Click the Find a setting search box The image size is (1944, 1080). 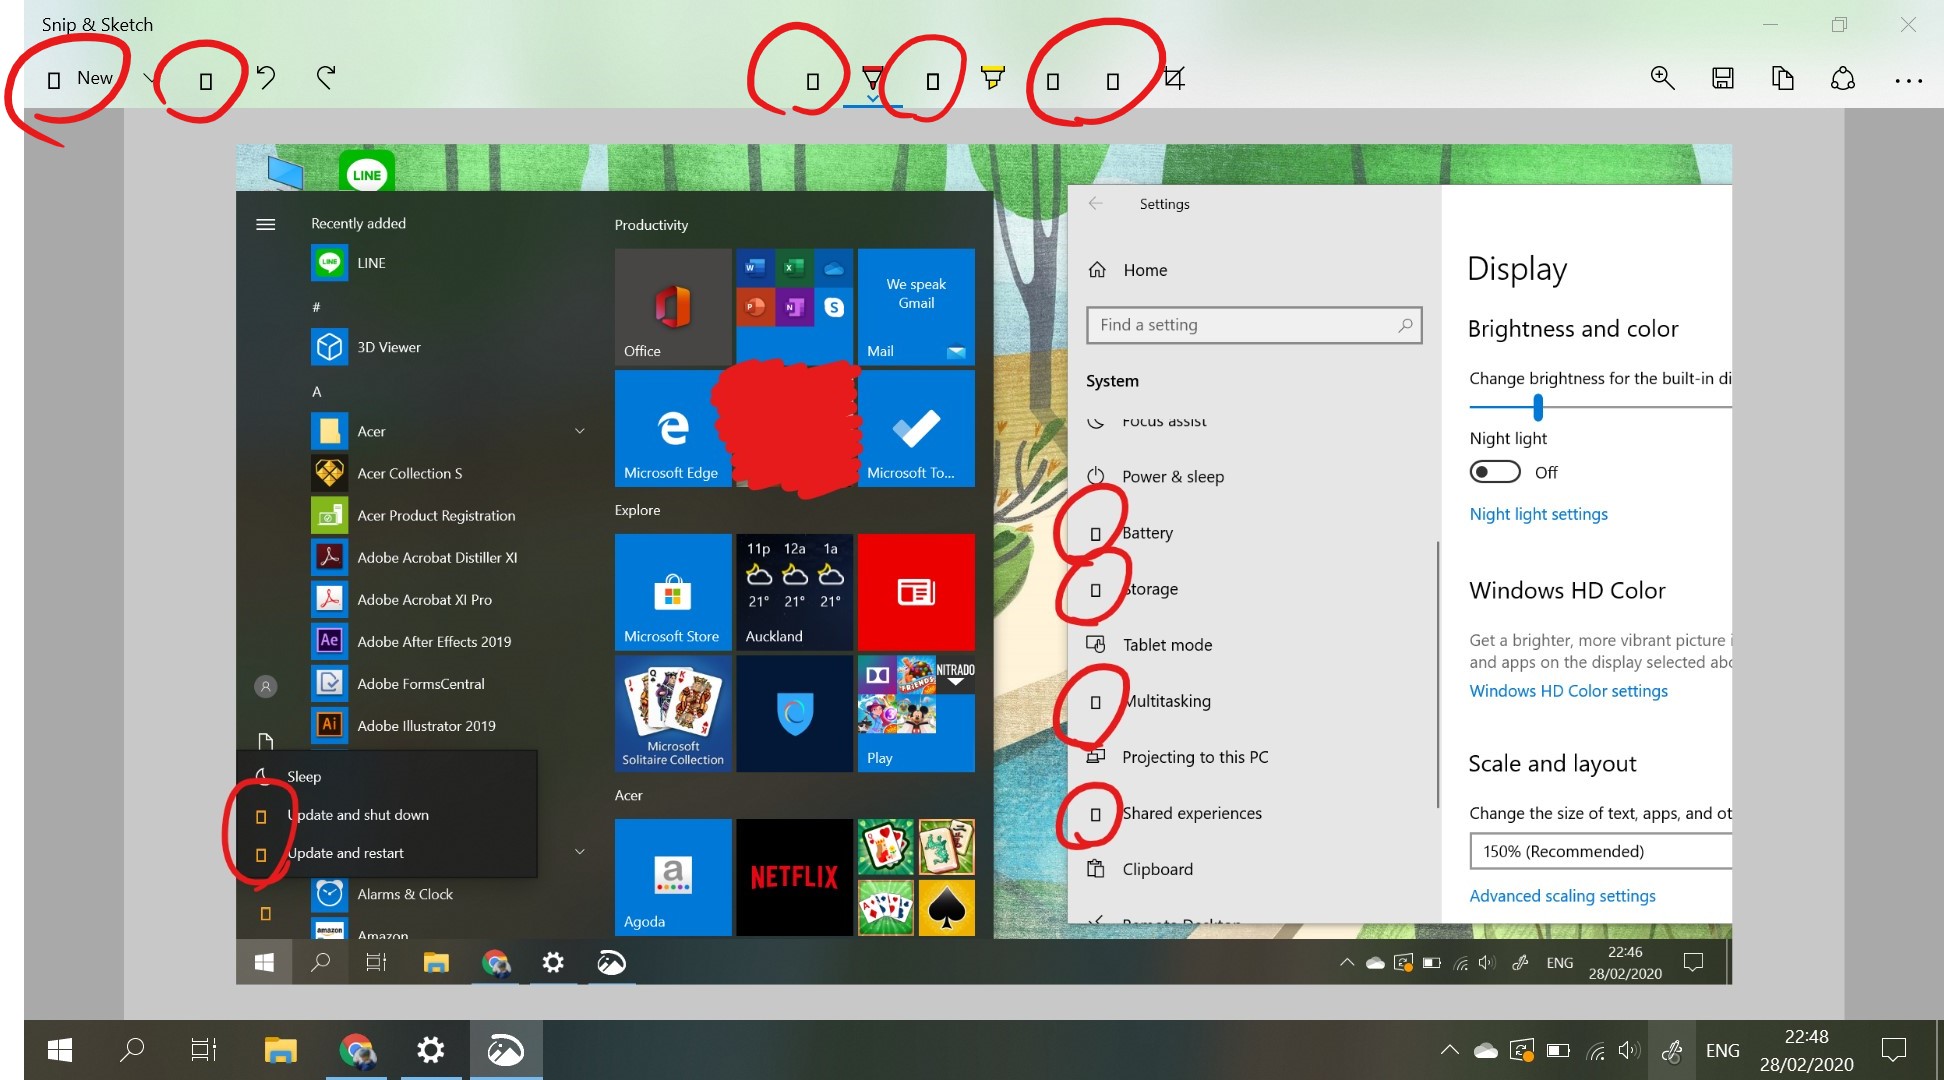pyautogui.click(x=1254, y=325)
